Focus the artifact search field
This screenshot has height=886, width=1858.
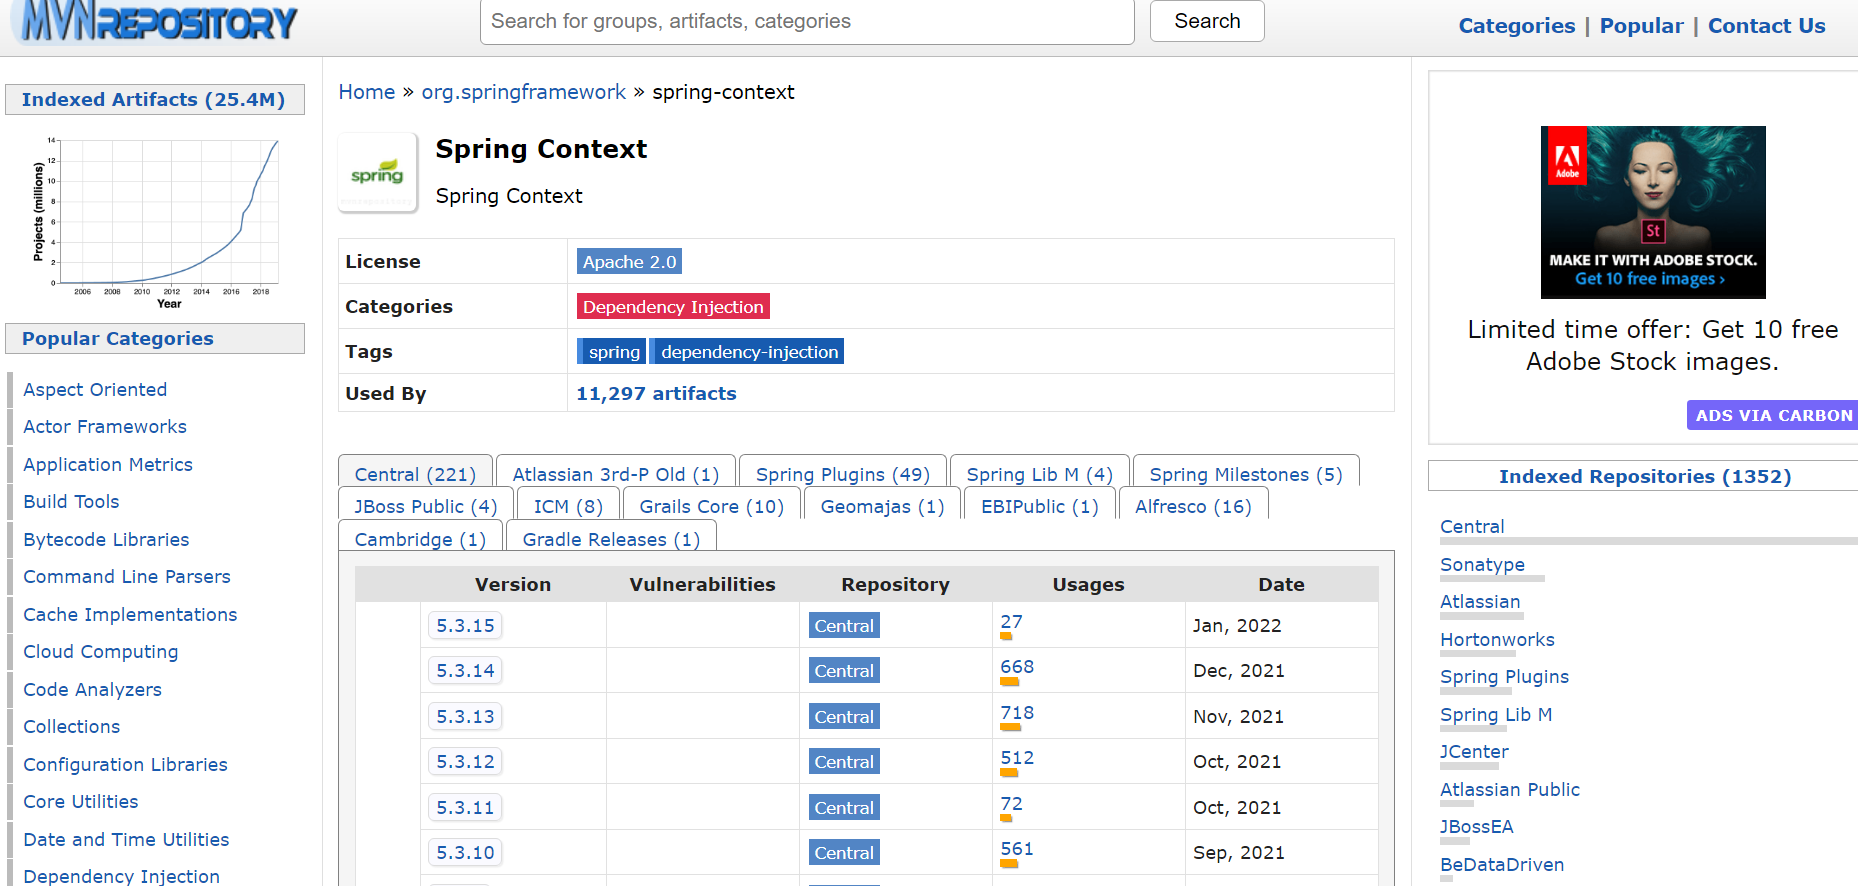tap(807, 21)
